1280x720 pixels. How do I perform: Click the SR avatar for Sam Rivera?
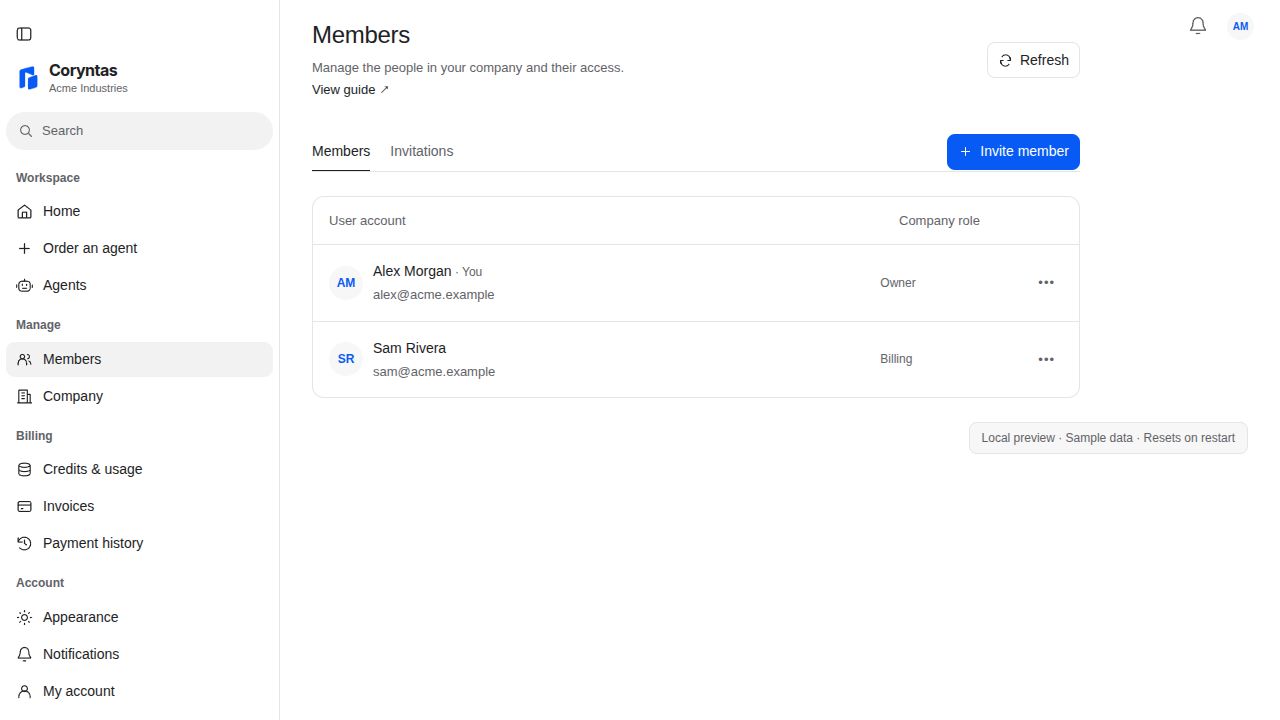point(346,359)
